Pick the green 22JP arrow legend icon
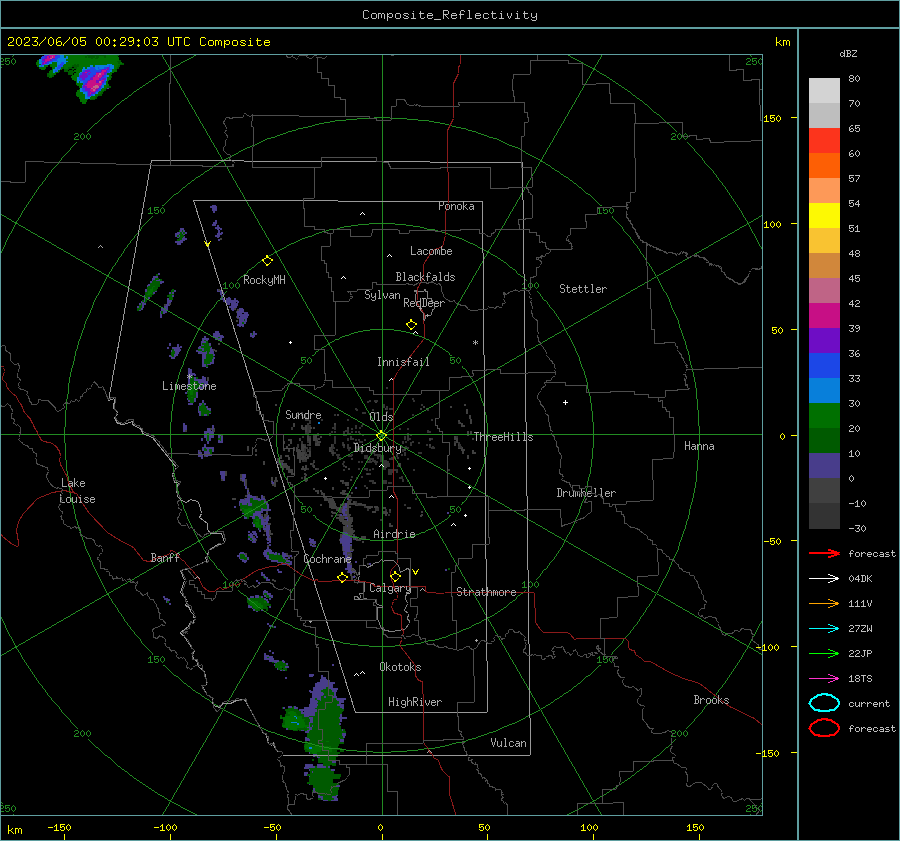 click(x=824, y=653)
